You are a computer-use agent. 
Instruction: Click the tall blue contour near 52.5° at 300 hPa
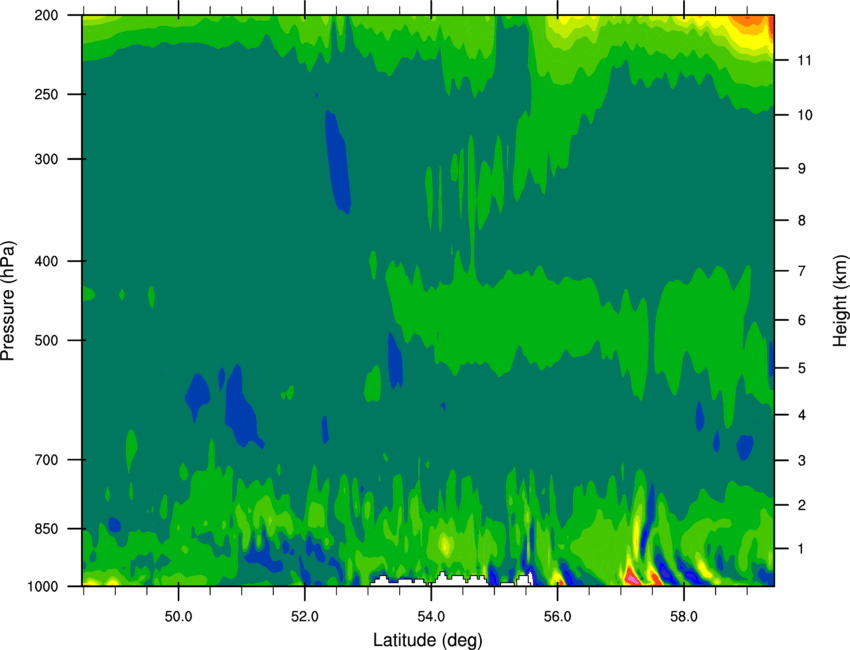point(337,162)
